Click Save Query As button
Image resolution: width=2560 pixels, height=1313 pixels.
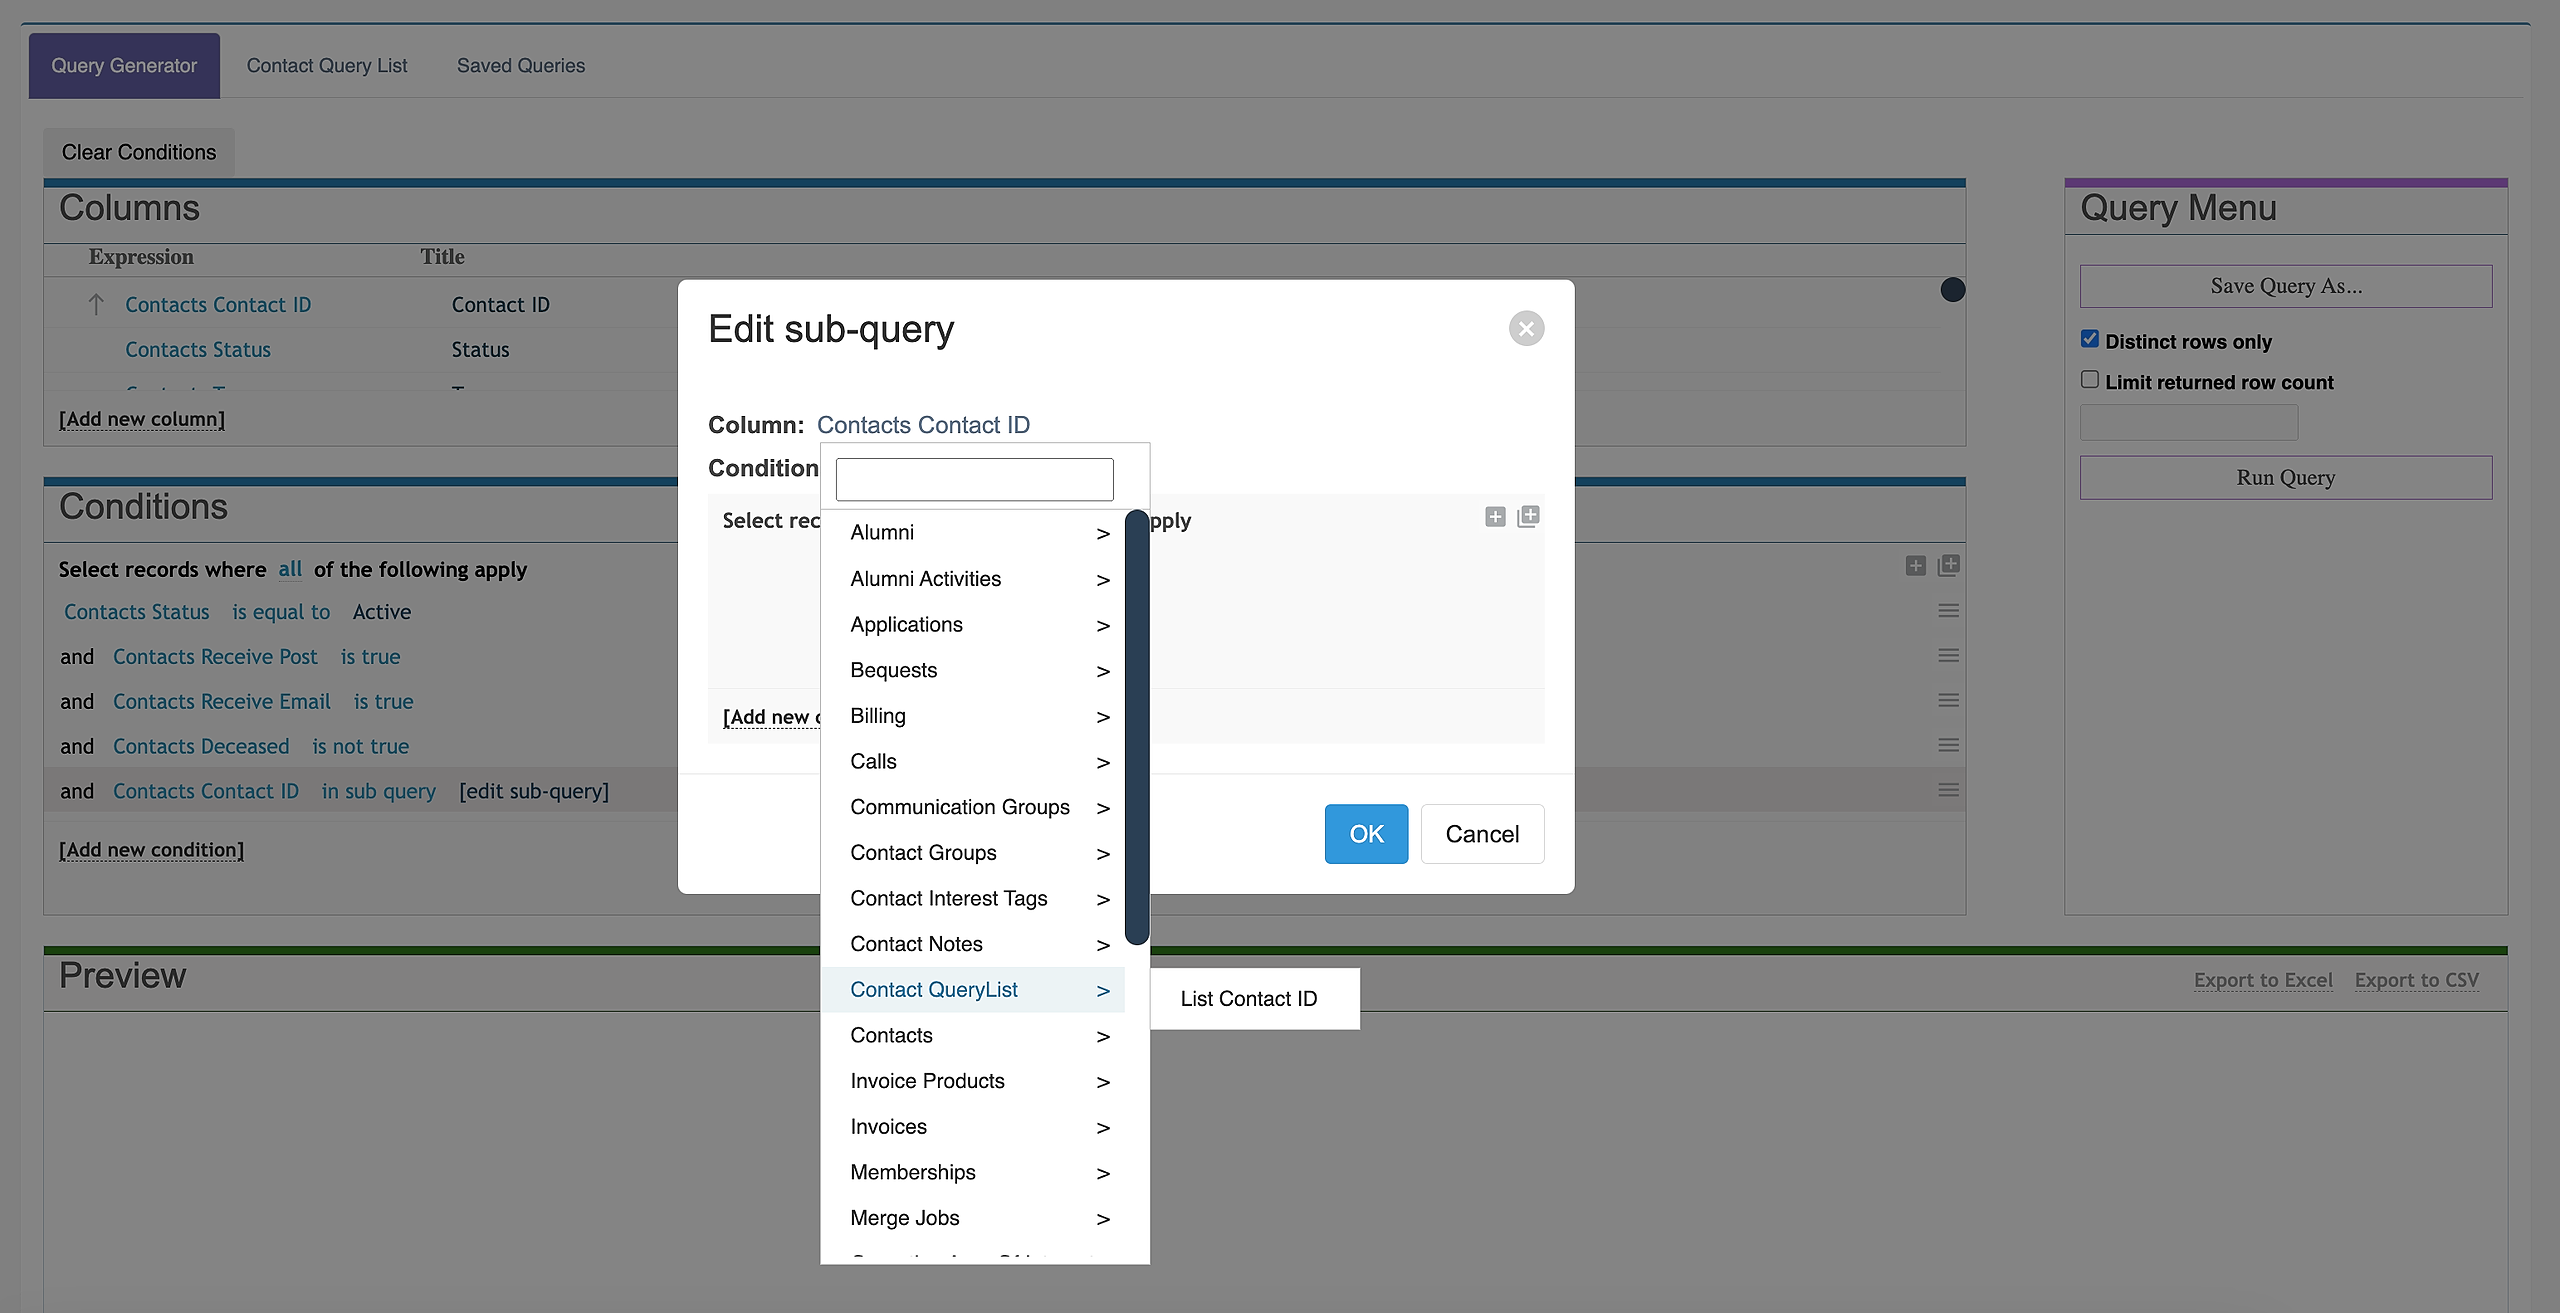click(x=2286, y=286)
